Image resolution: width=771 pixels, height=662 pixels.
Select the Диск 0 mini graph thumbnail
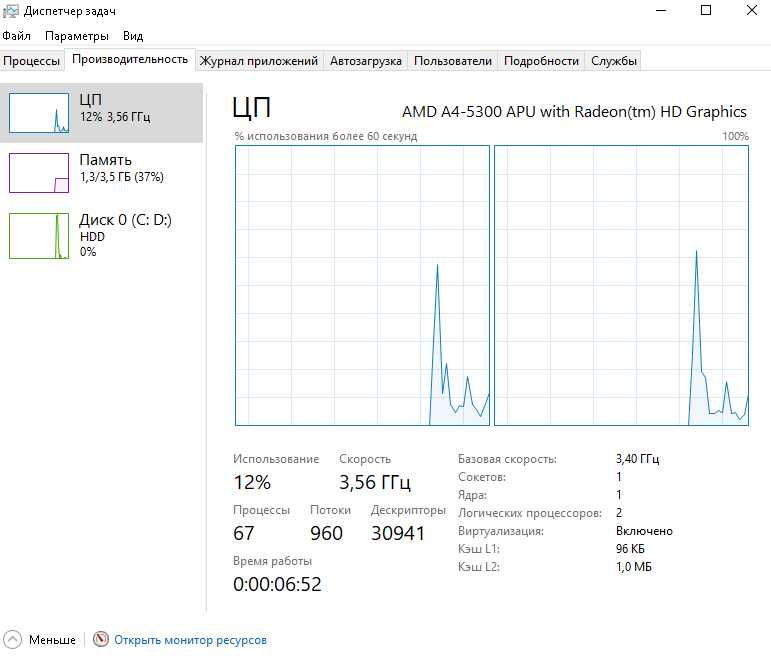coord(39,236)
